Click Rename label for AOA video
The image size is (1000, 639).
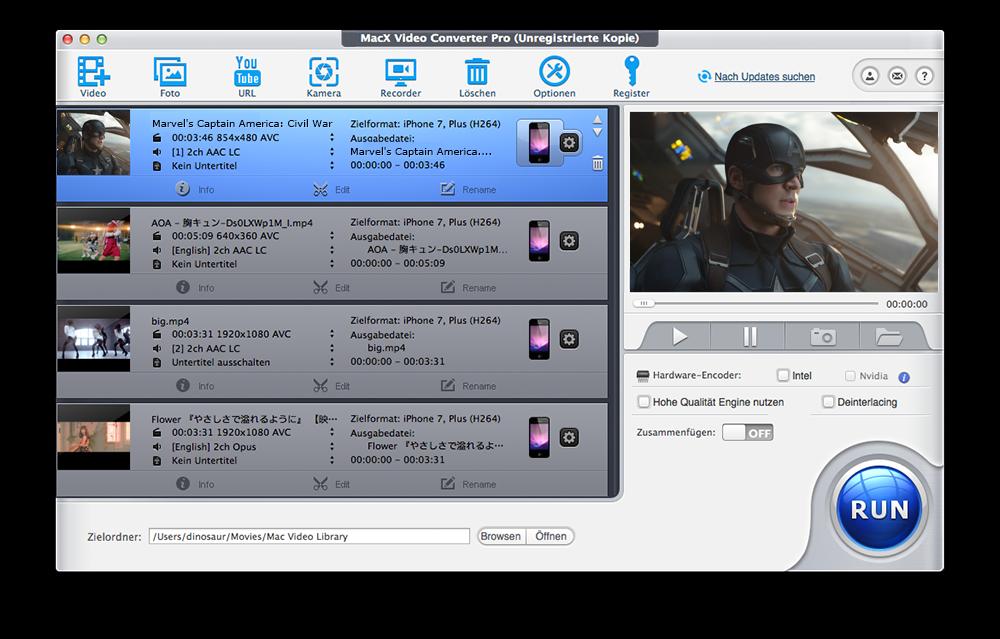point(479,288)
